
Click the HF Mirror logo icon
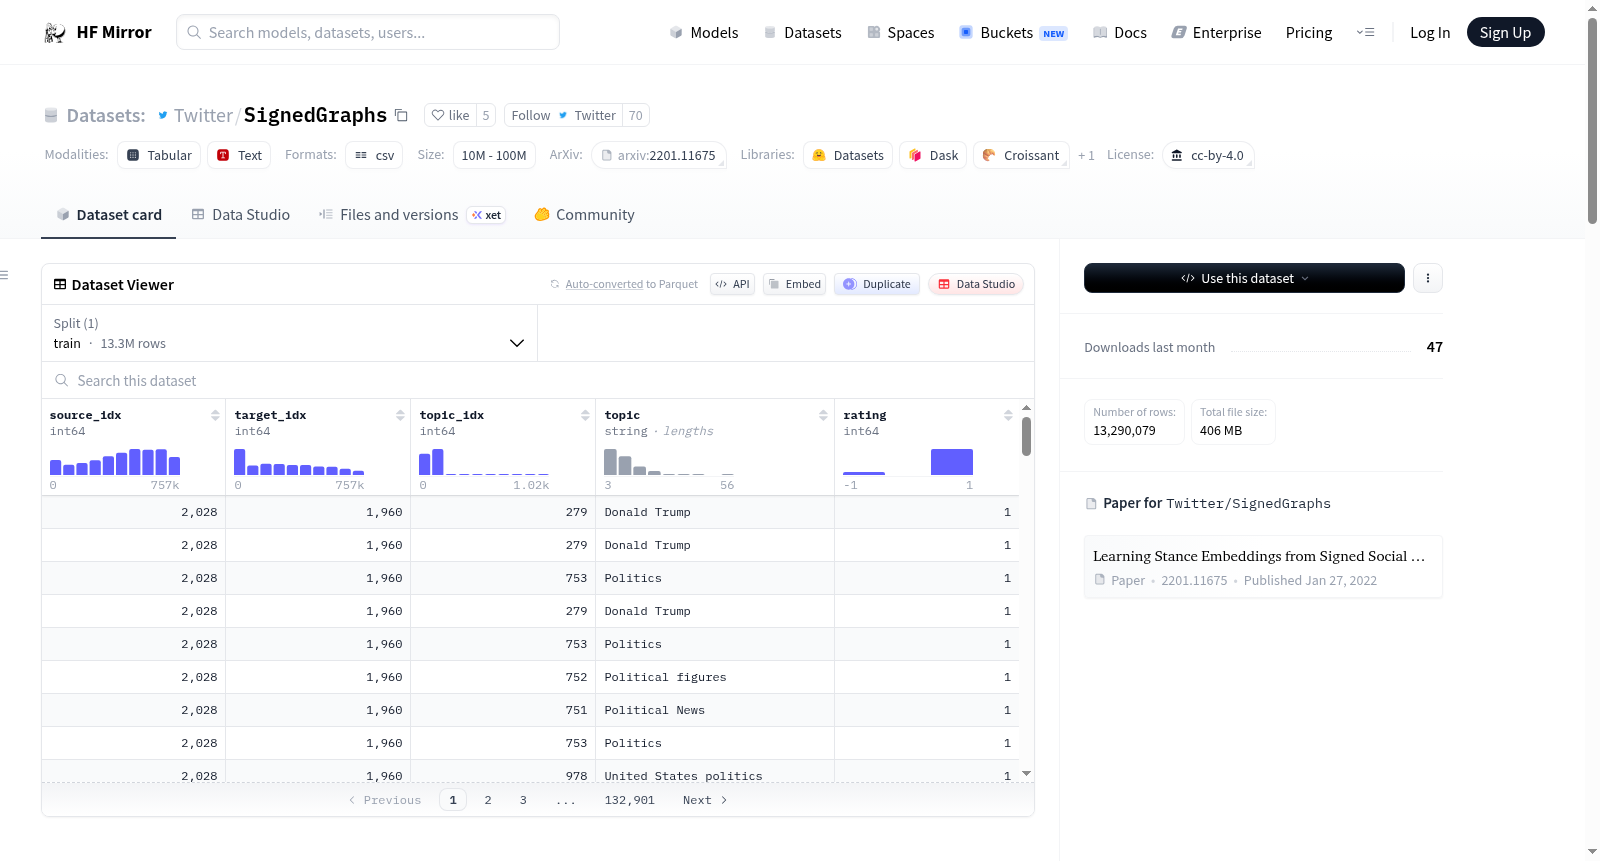point(55,33)
